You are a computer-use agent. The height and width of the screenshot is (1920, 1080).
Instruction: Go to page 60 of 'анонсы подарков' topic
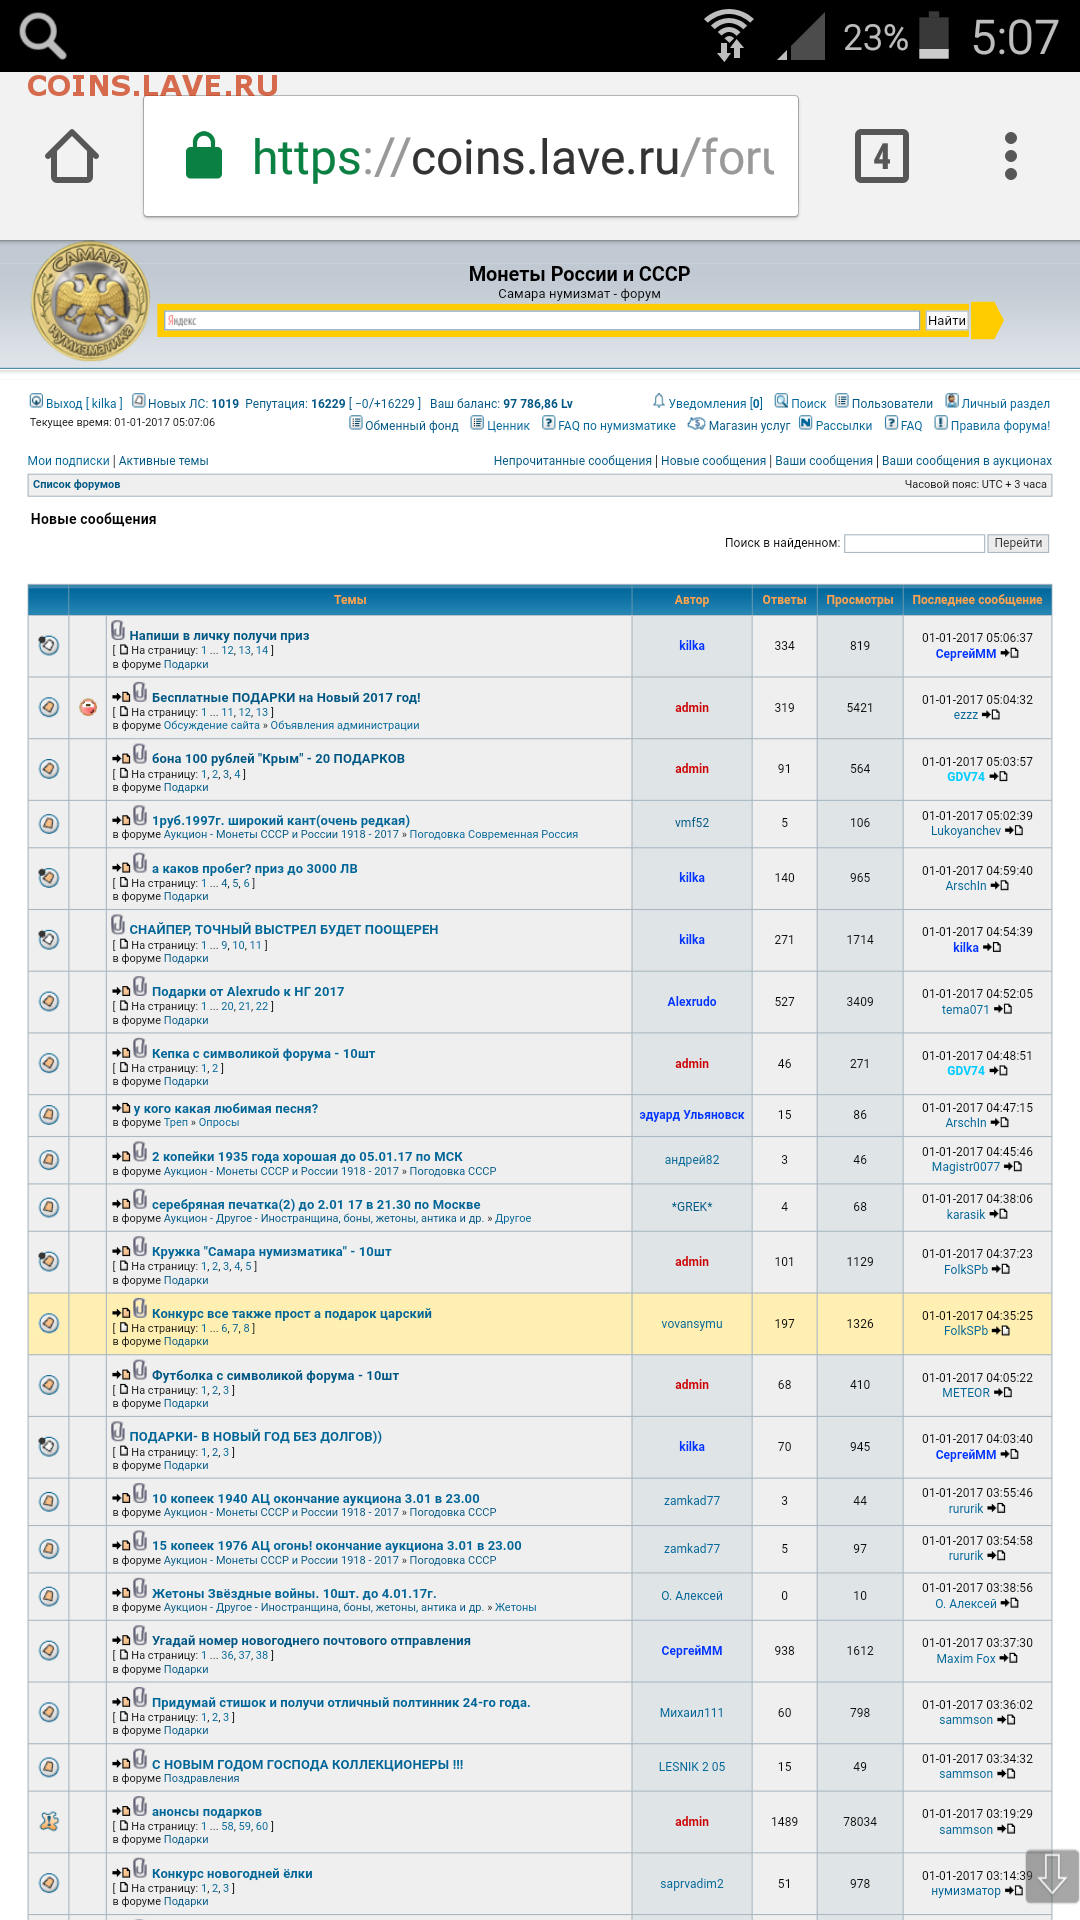click(x=262, y=1827)
